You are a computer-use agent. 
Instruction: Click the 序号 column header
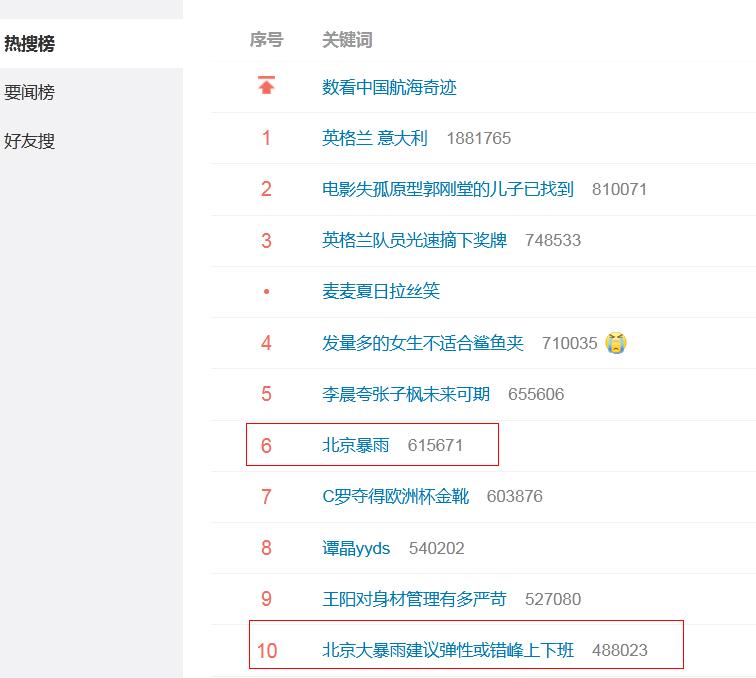click(x=266, y=40)
